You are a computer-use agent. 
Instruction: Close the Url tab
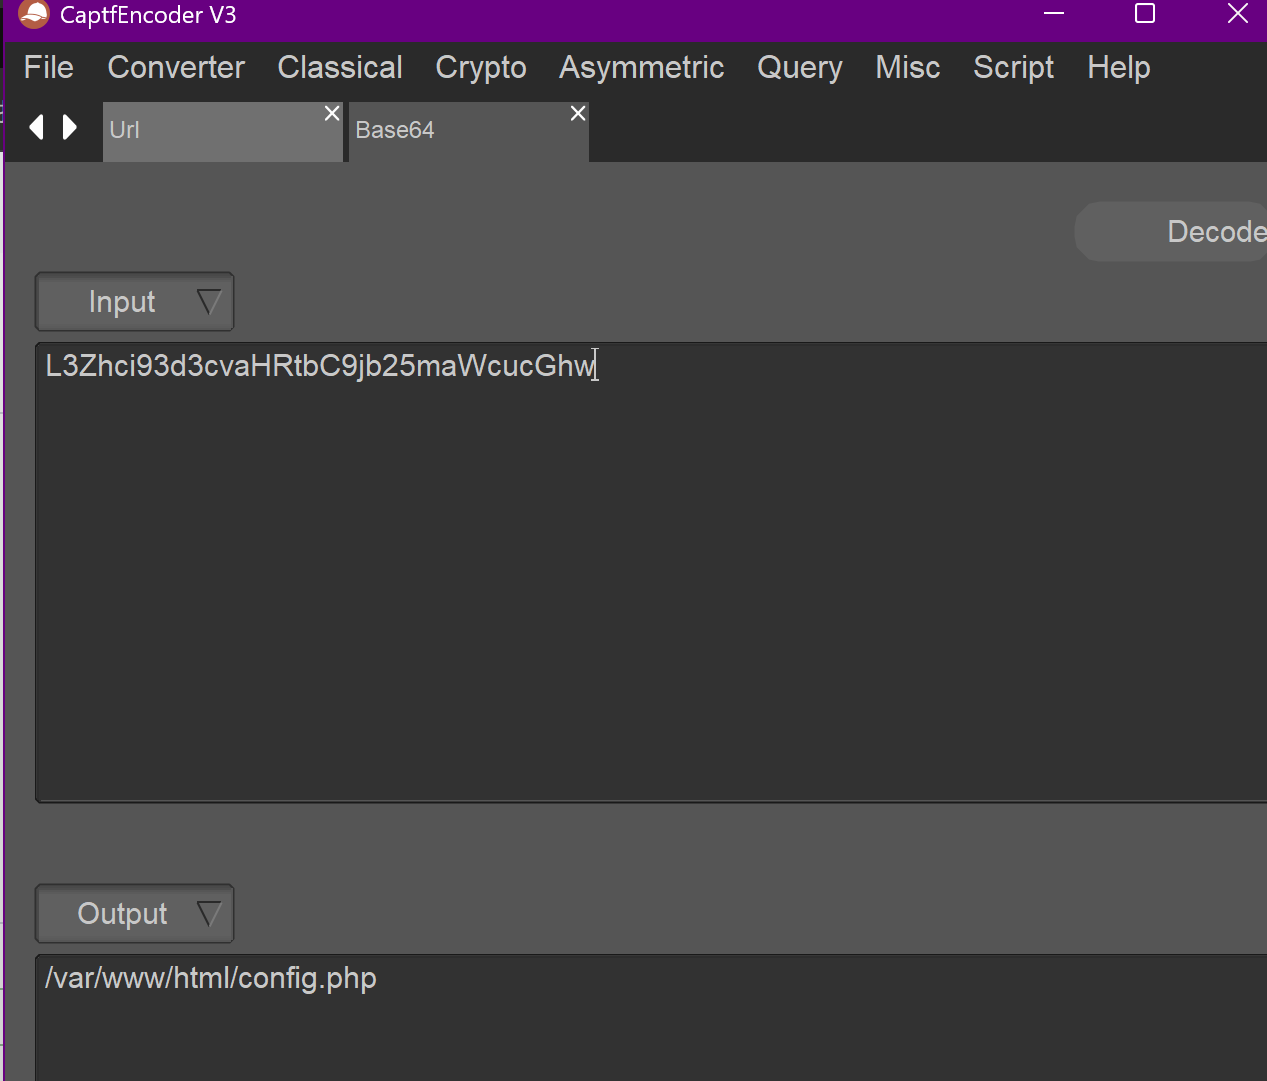click(x=332, y=114)
